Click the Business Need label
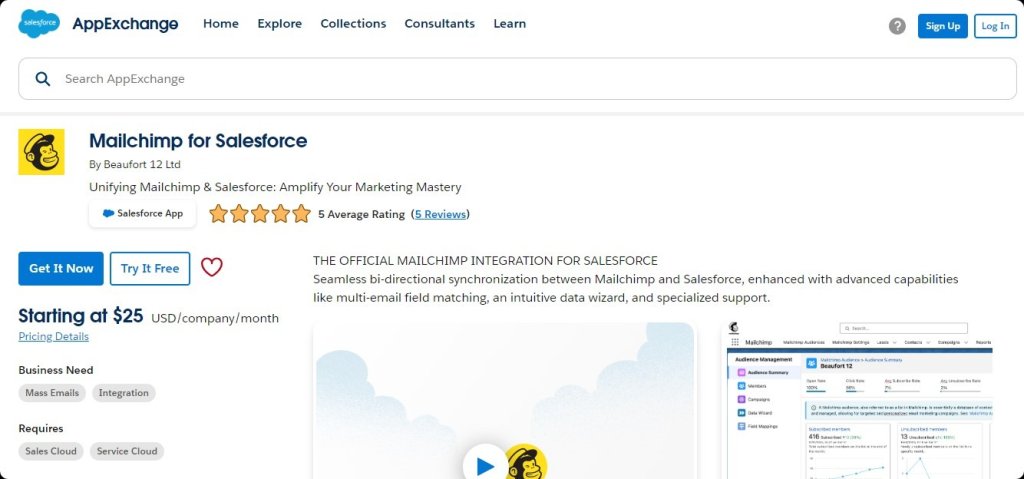This screenshot has height=479, width=1024. click(x=56, y=370)
